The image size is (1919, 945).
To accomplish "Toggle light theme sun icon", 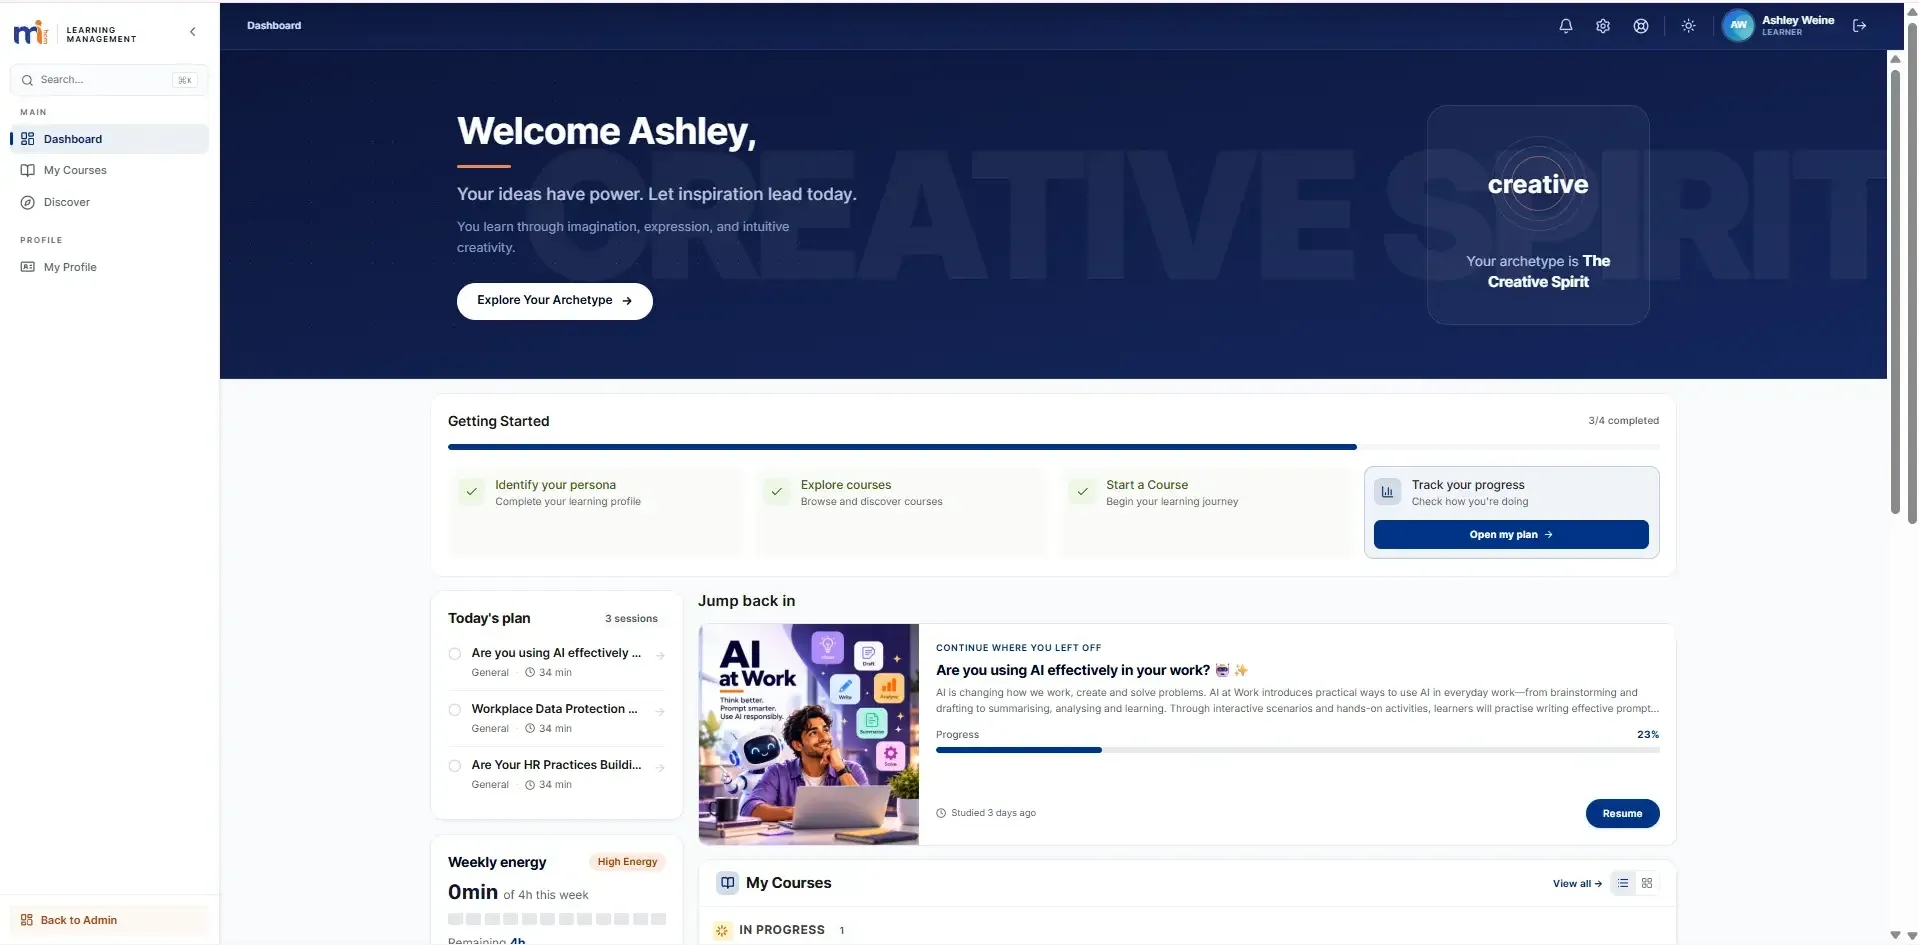I will coord(1688,26).
